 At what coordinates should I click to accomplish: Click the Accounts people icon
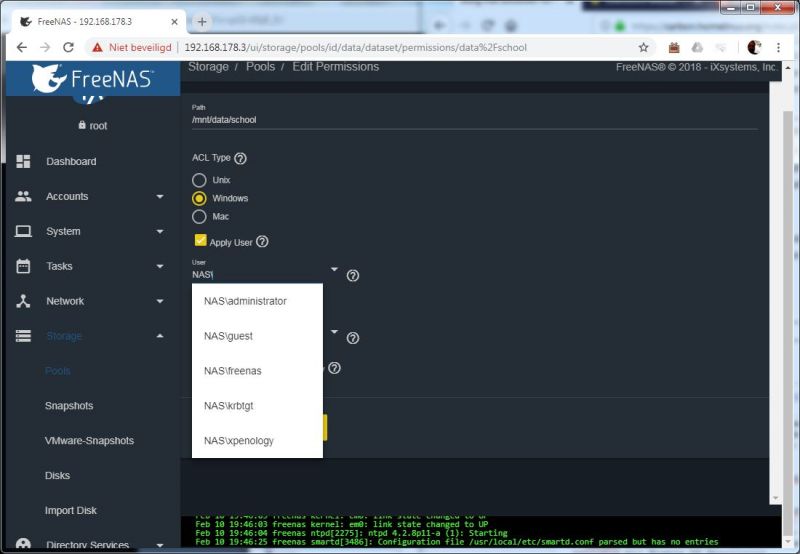23,196
